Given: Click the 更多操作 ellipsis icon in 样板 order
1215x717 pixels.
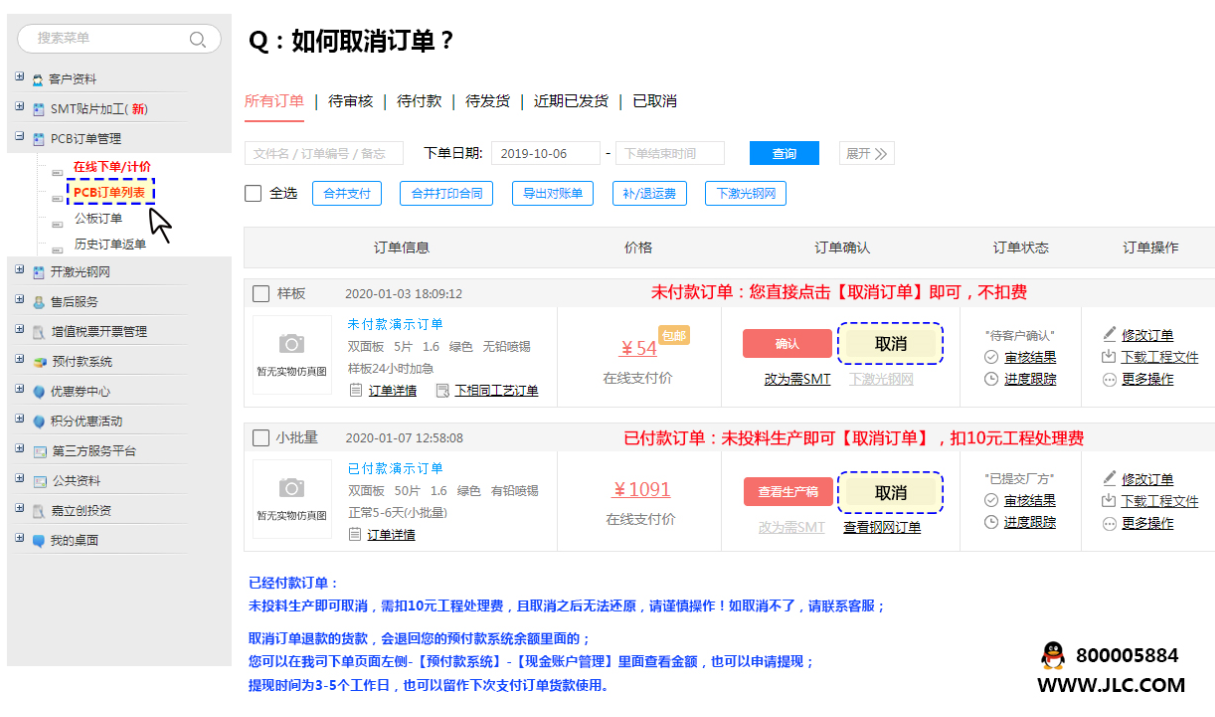Looking at the screenshot, I should pos(1109,379).
